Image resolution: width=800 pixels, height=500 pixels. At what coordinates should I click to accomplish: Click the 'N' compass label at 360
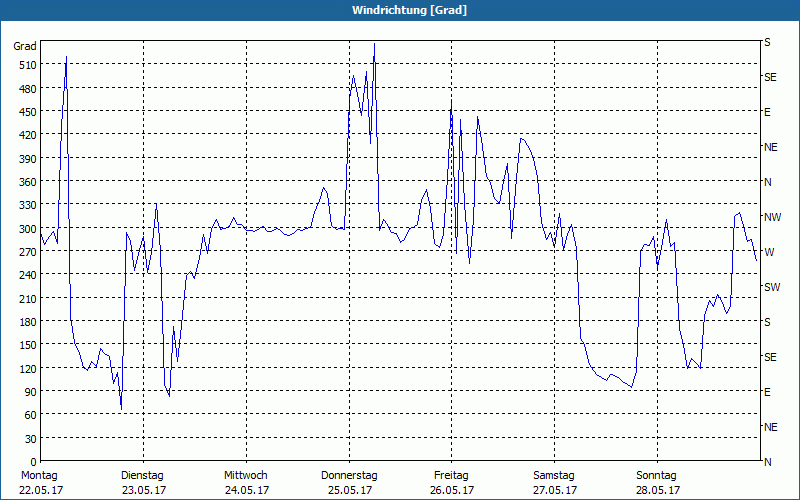(x=768, y=182)
